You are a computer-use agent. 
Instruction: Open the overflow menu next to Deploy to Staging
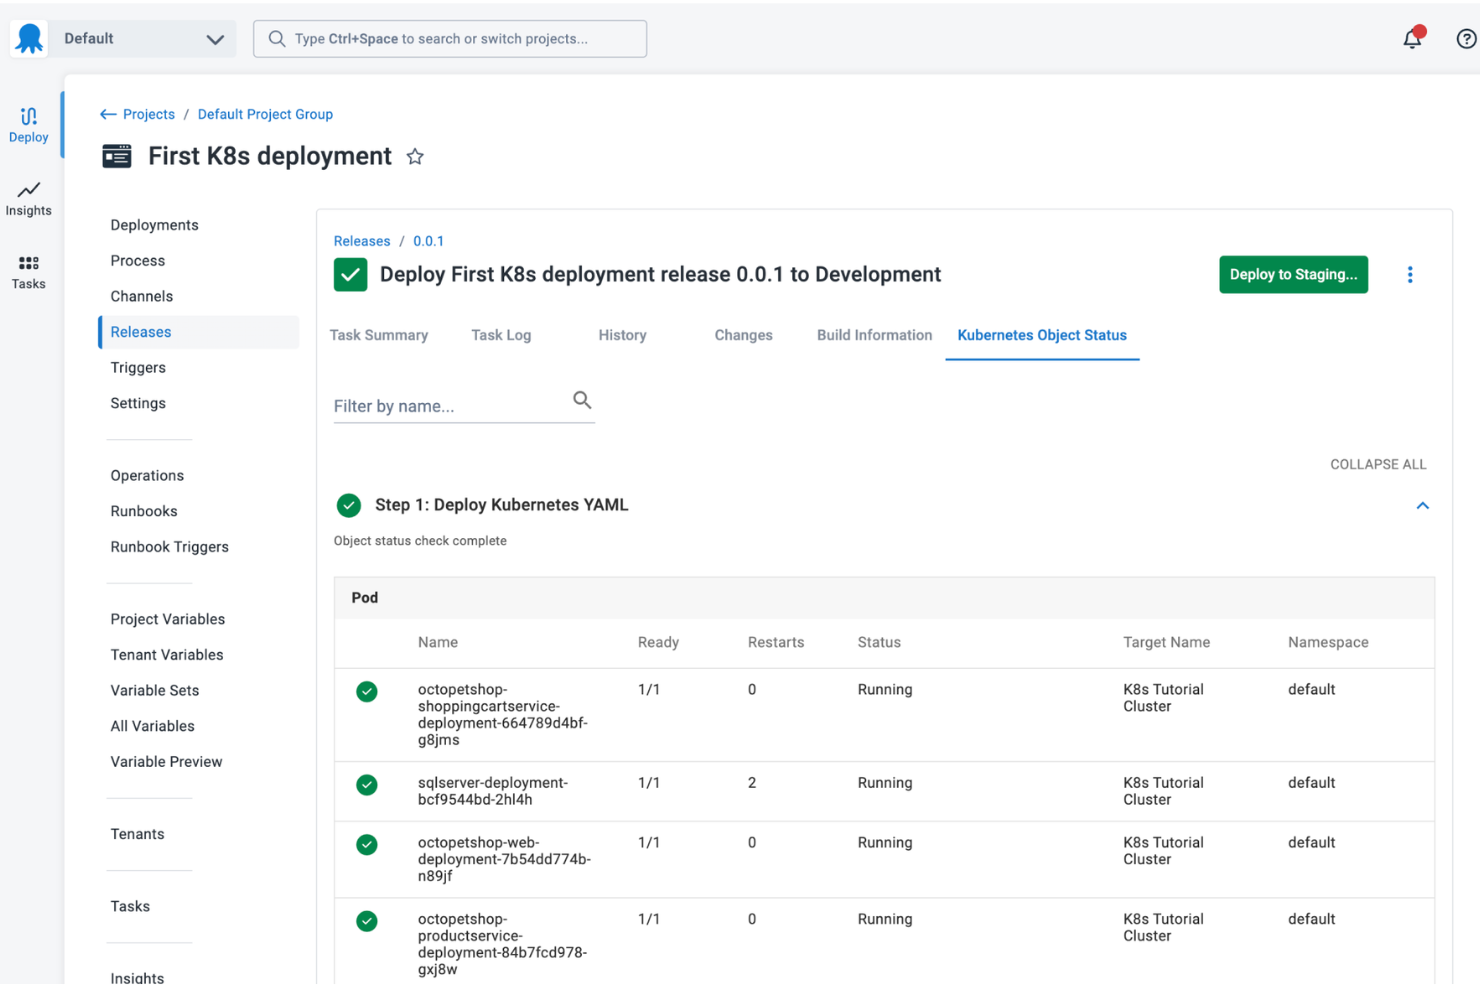tap(1410, 273)
